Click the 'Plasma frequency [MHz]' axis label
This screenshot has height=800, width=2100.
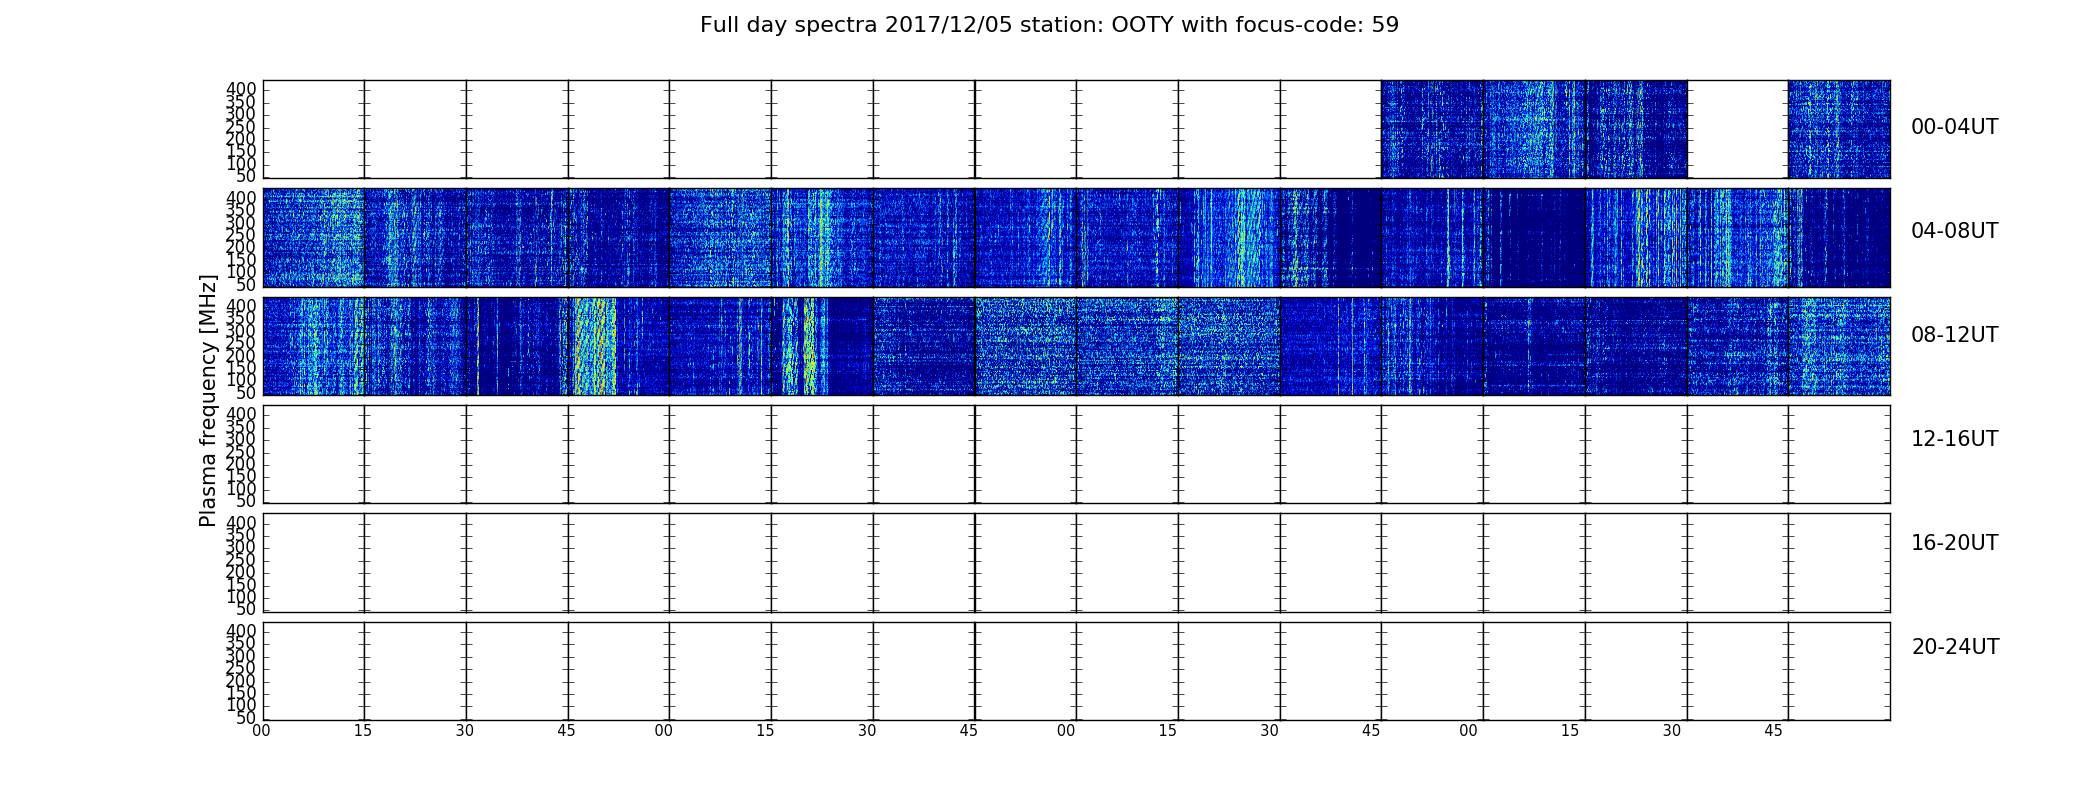click(x=208, y=400)
